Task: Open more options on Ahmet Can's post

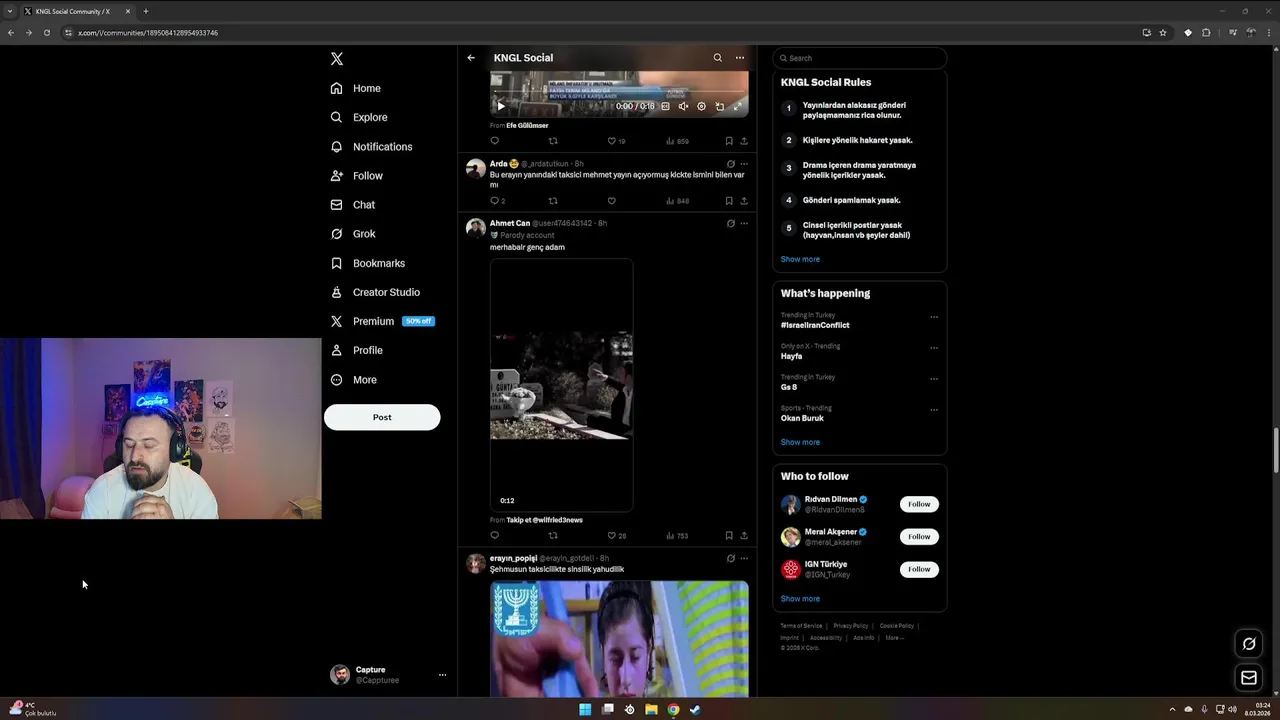Action: click(743, 223)
